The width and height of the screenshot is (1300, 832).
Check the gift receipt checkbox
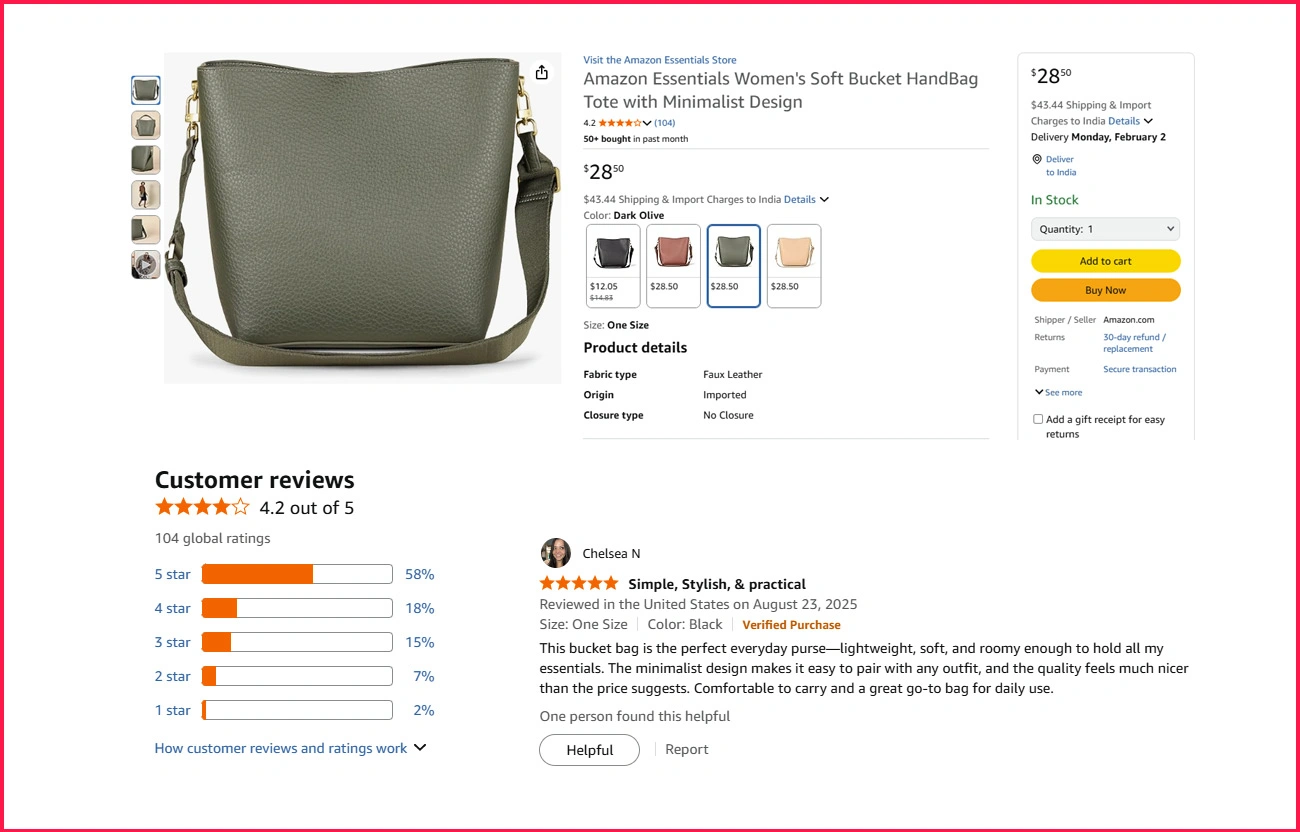tap(1038, 420)
